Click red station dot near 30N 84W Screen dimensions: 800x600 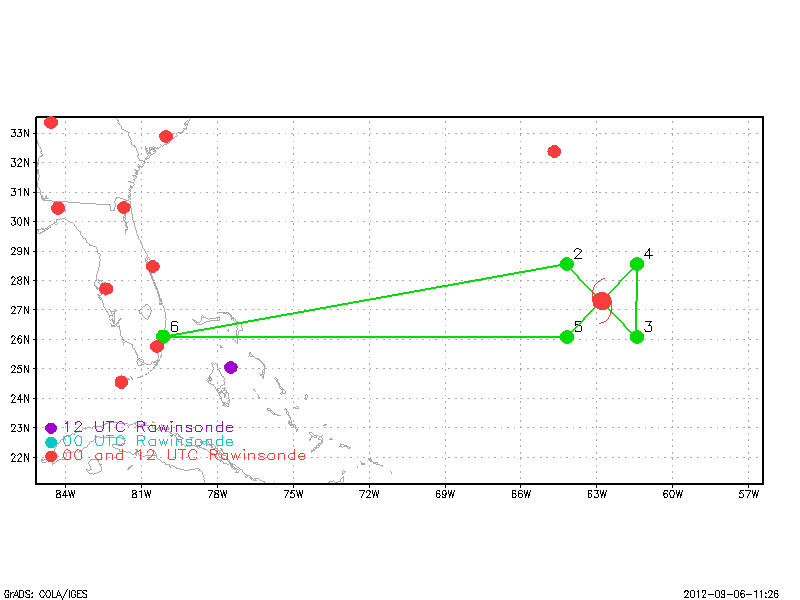pyautogui.click(x=58, y=208)
